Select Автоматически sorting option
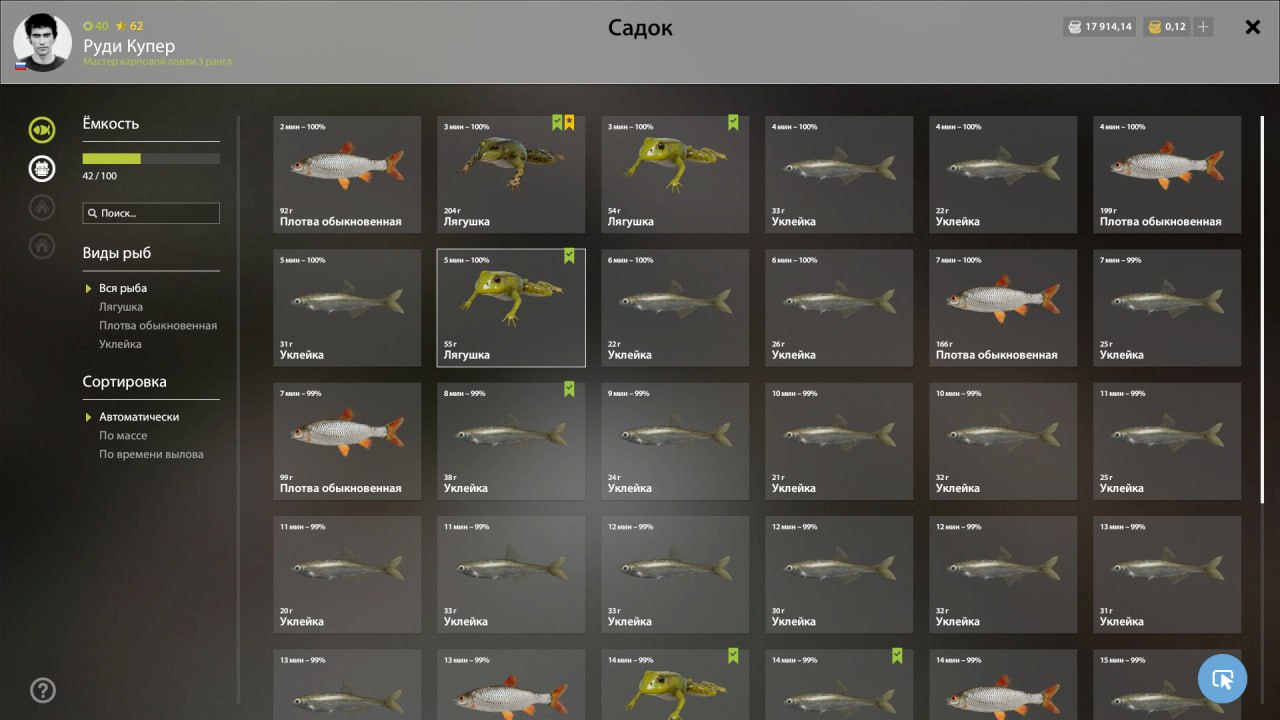Screen dimensions: 1280x720 tap(139, 417)
